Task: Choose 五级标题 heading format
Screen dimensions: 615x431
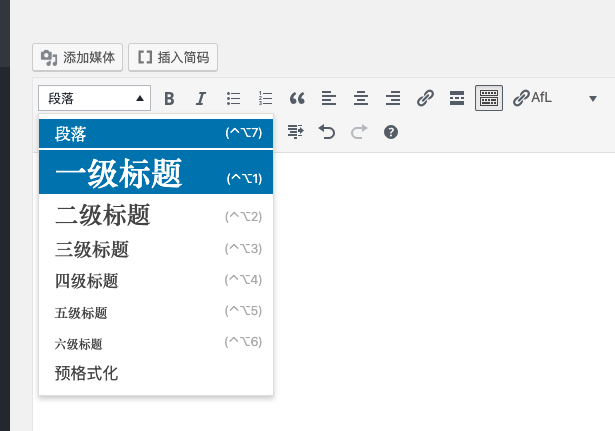Action: click(156, 312)
